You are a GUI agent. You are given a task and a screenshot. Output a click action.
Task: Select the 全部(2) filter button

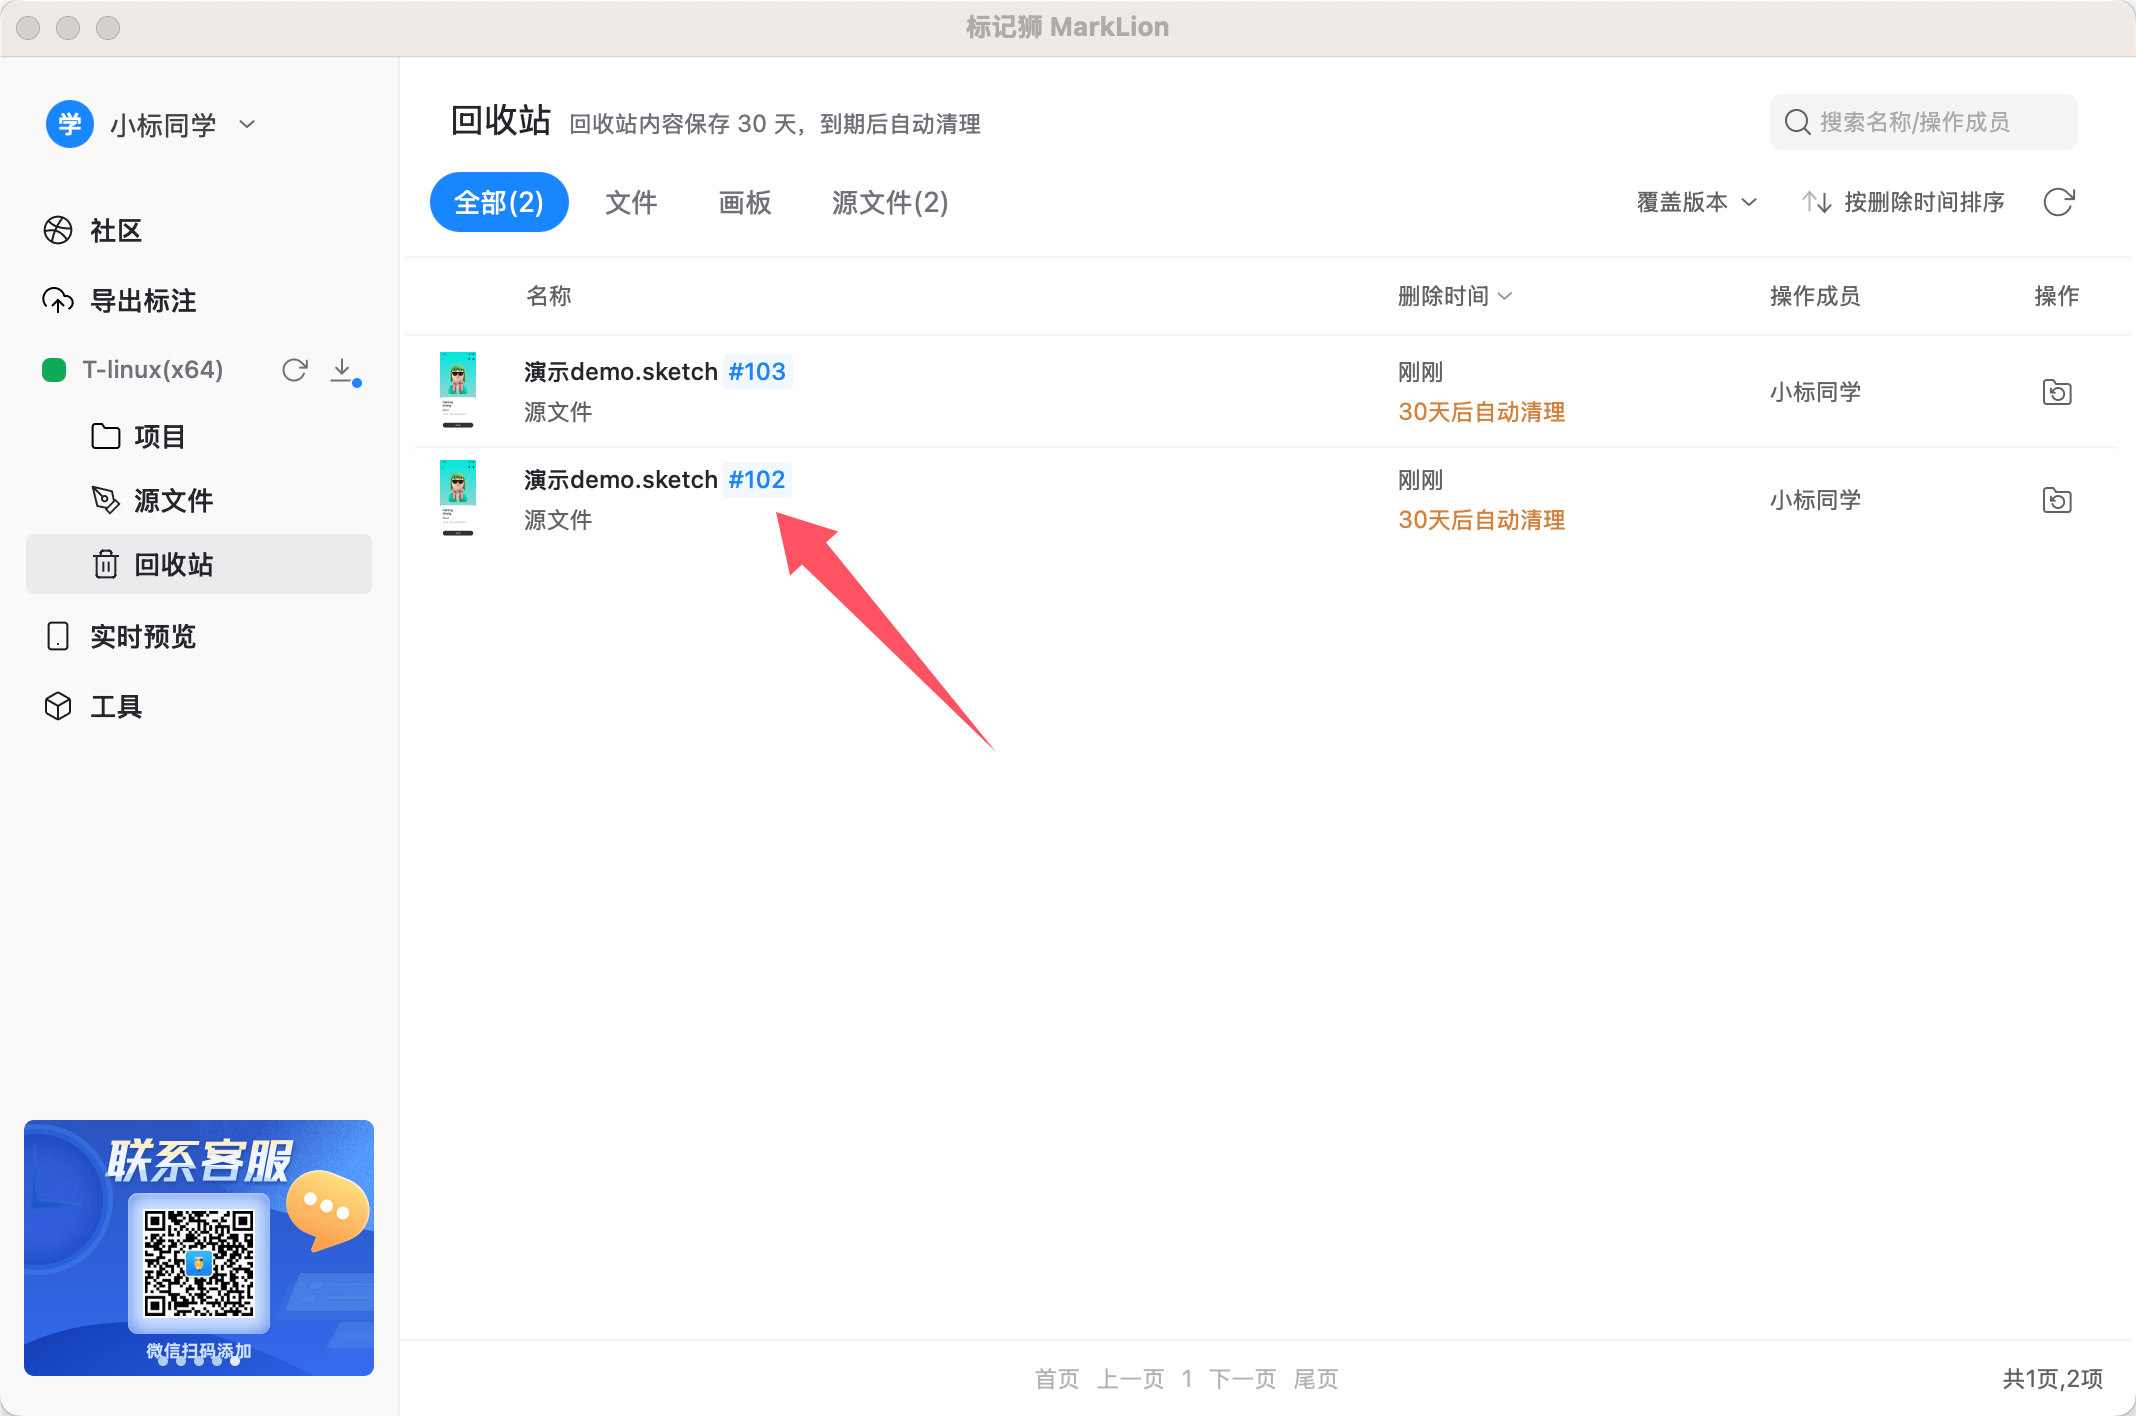(499, 202)
